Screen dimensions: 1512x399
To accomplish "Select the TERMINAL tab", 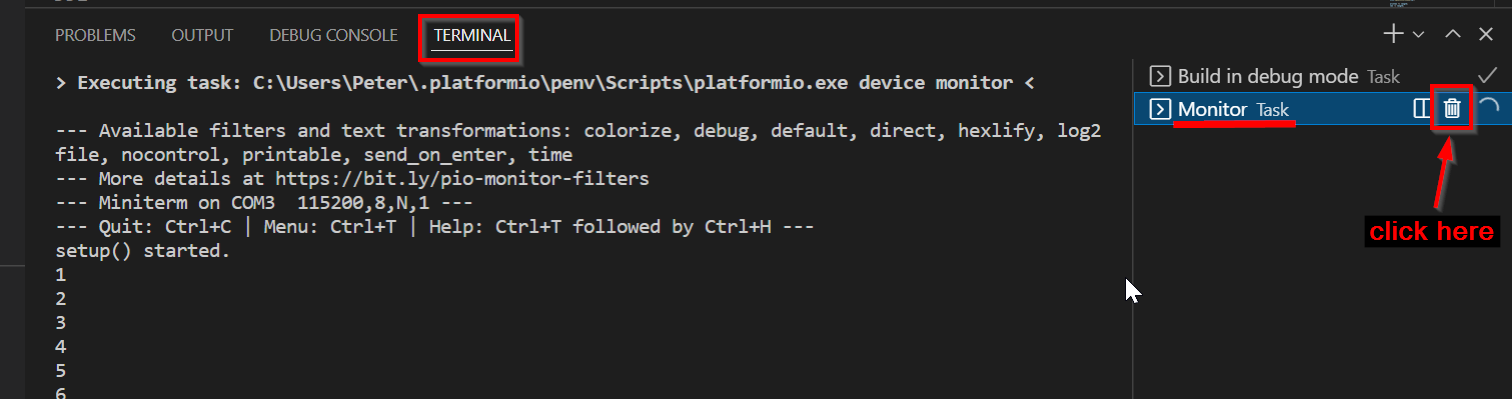I will [x=472, y=35].
